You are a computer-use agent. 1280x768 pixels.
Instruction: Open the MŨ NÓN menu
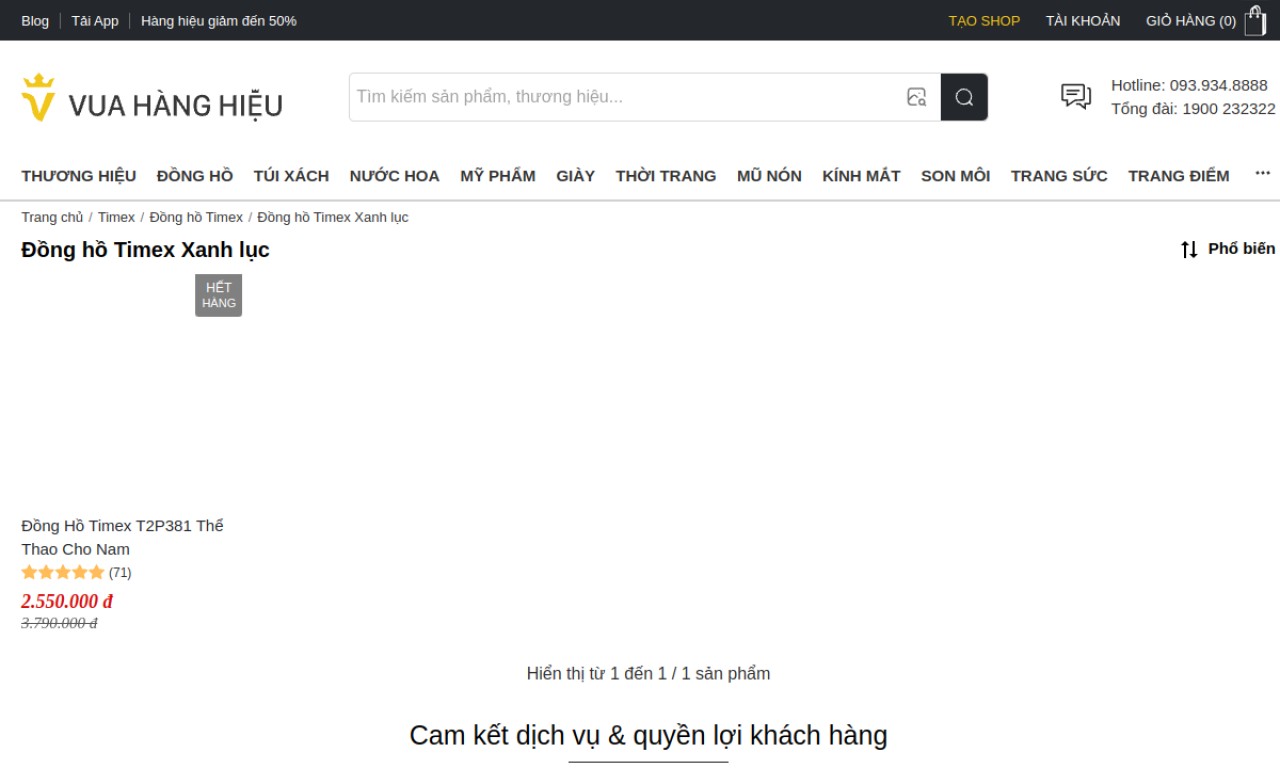tap(769, 176)
